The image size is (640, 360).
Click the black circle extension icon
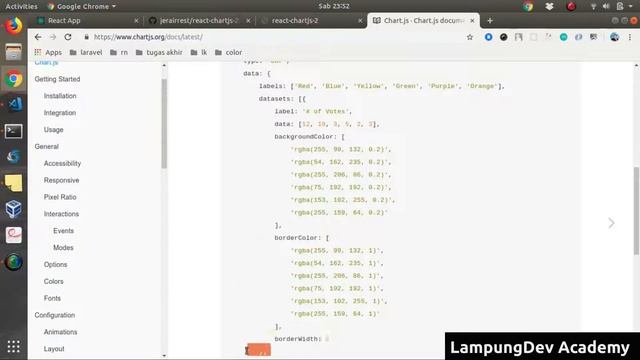pyautogui.click(x=504, y=37)
